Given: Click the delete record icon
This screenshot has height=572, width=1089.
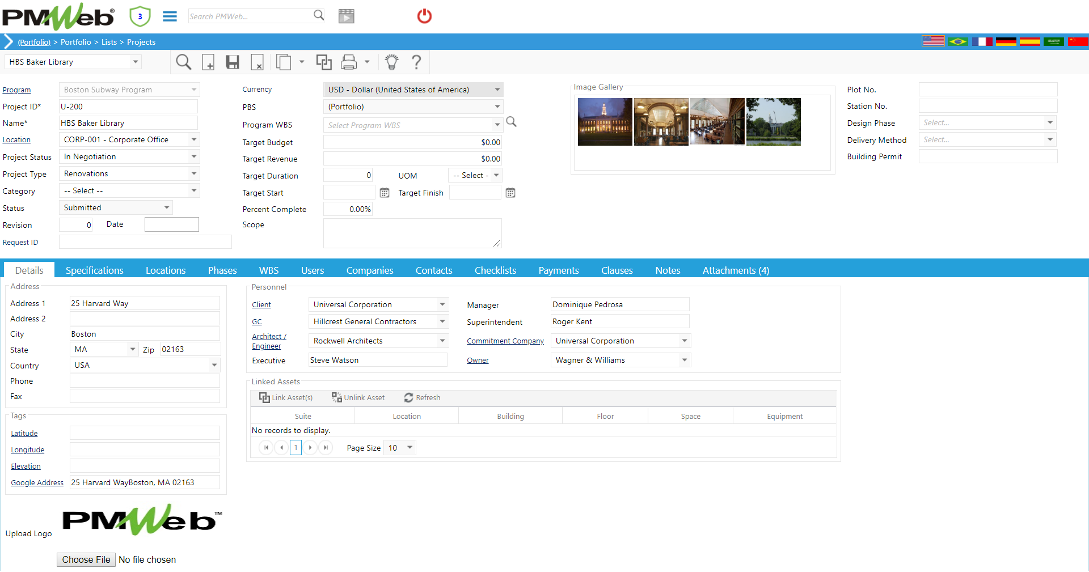Looking at the screenshot, I should point(257,62).
